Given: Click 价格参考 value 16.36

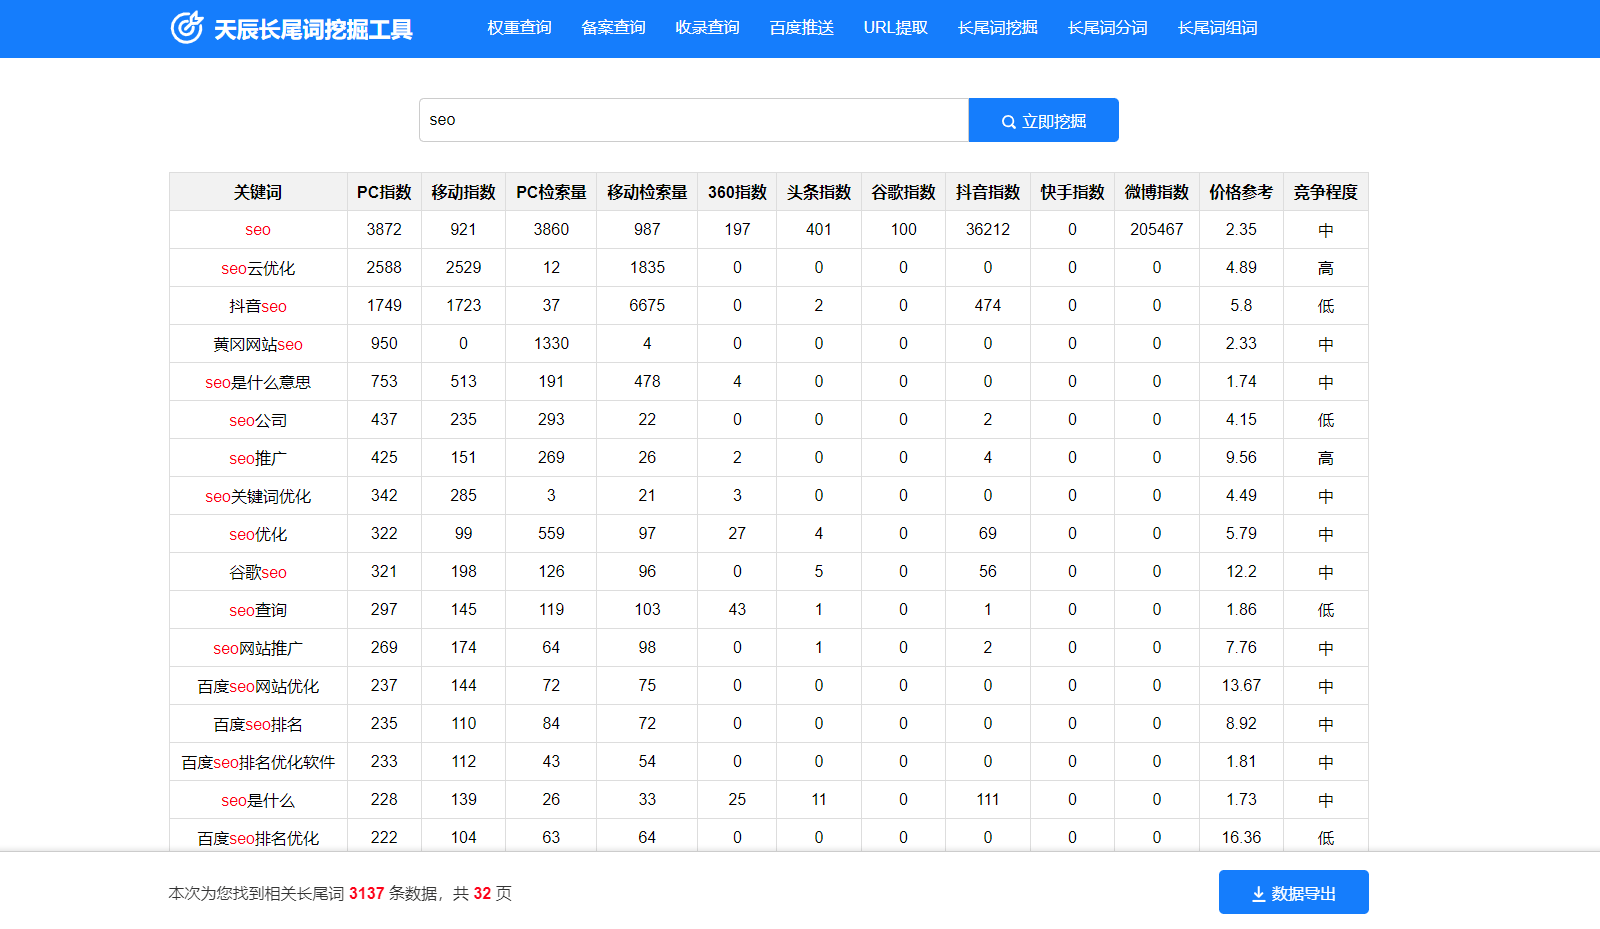Looking at the screenshot, I should tap(1241, 838).
